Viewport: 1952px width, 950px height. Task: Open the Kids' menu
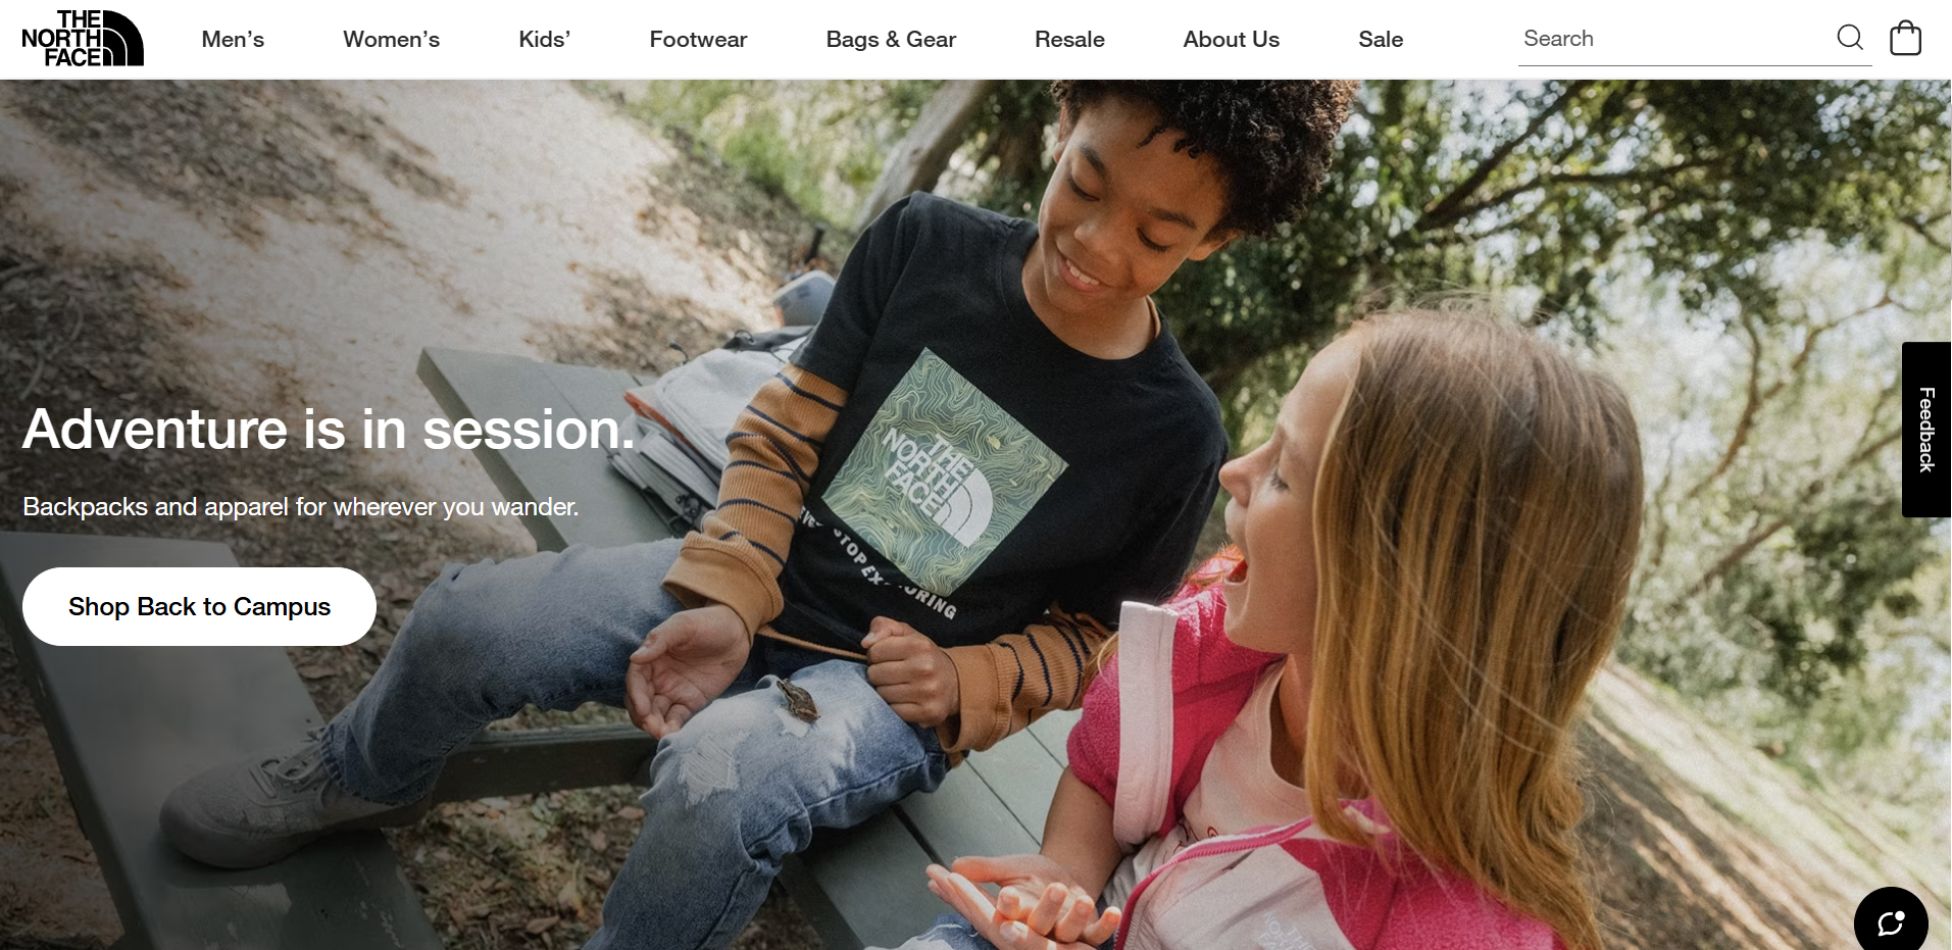[544, 39]
